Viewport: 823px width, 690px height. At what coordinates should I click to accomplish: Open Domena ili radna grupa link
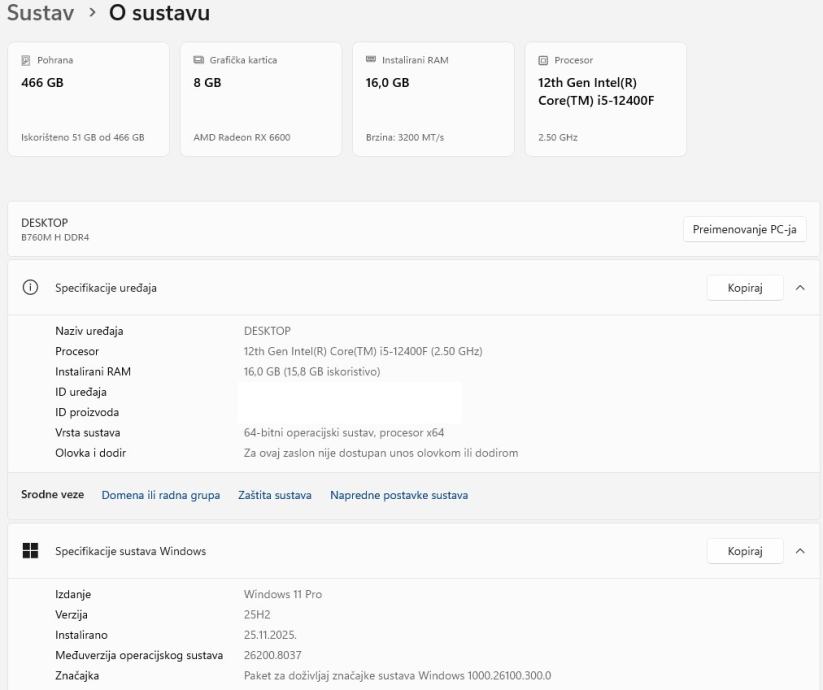click(161, 495)
